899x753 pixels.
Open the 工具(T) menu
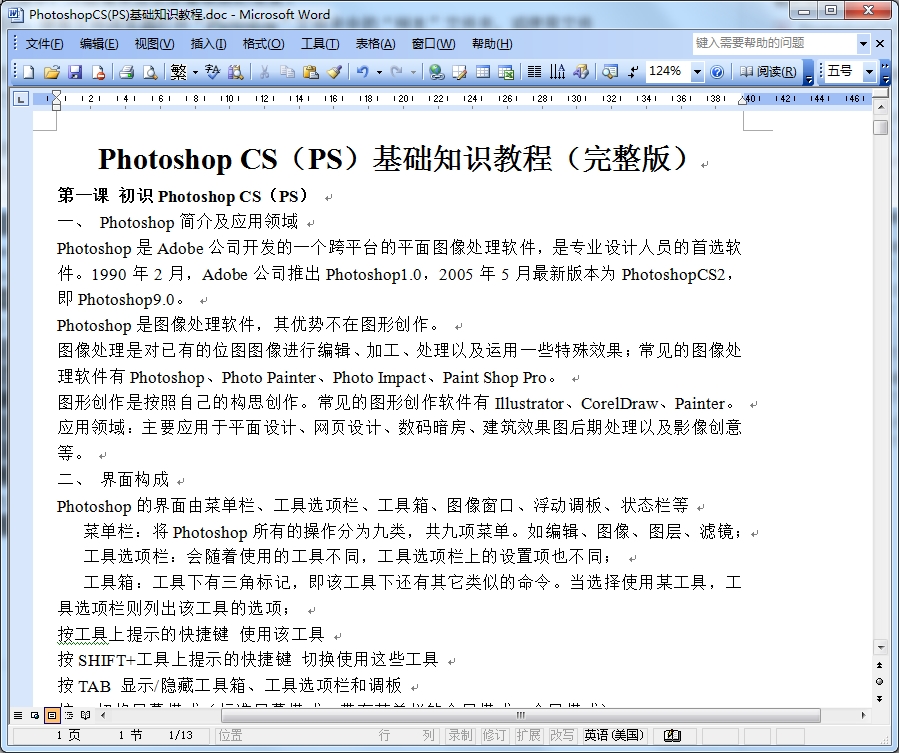(320, 44)
